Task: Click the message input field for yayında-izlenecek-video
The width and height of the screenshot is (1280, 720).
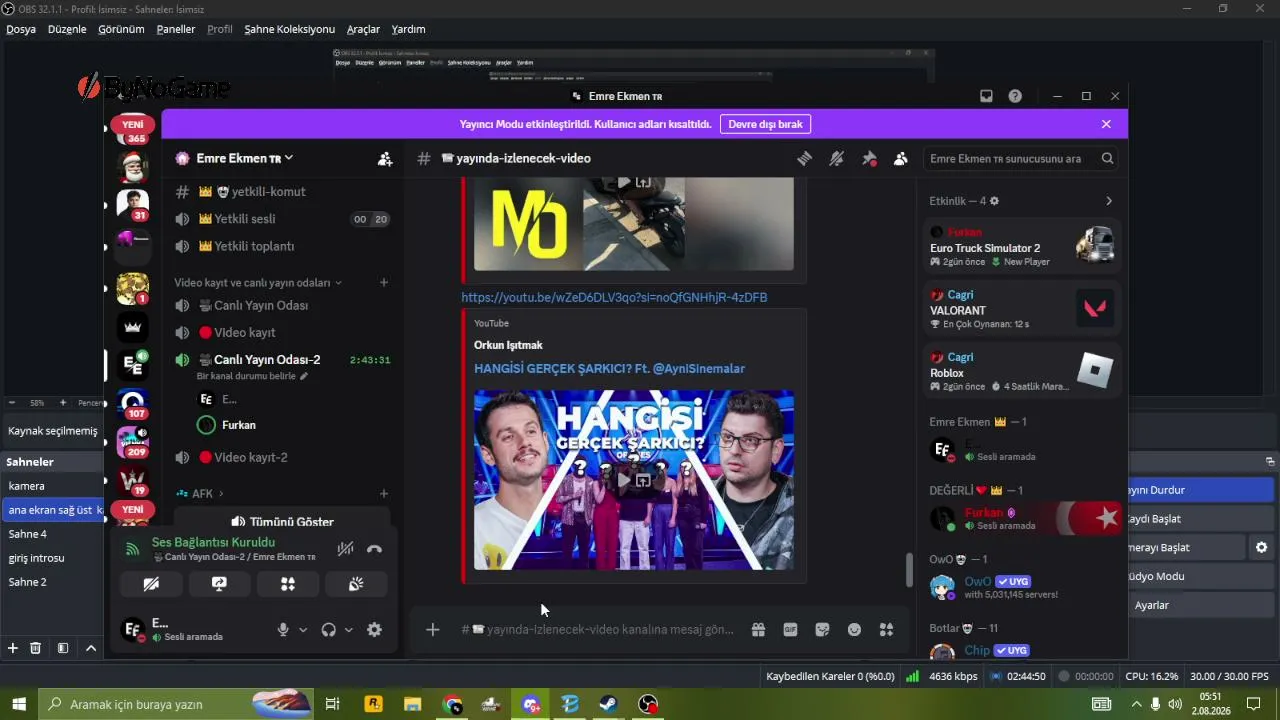Action: point(597,630)
